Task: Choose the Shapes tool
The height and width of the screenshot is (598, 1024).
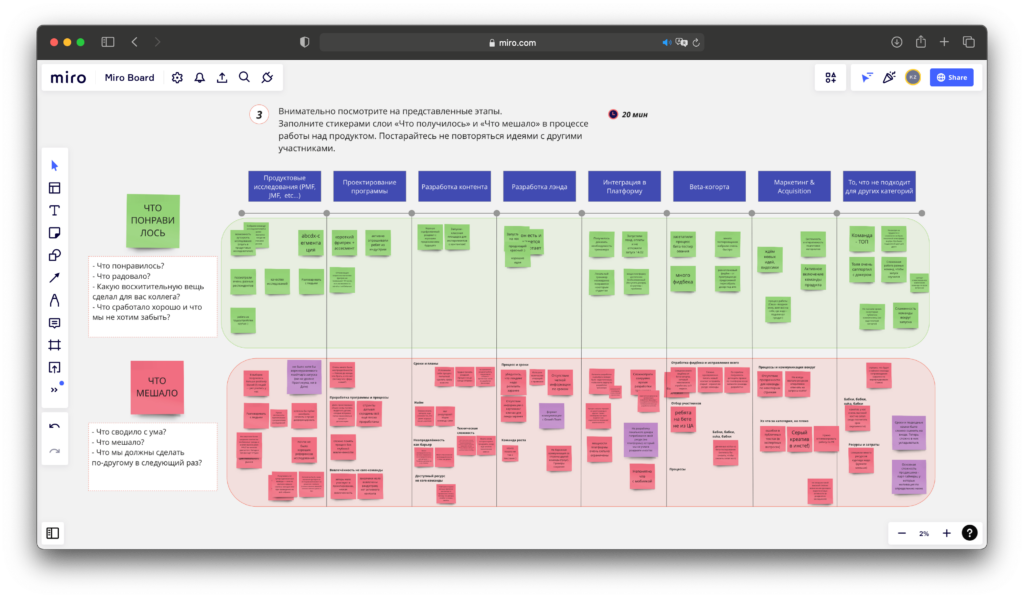Action: 54,255
